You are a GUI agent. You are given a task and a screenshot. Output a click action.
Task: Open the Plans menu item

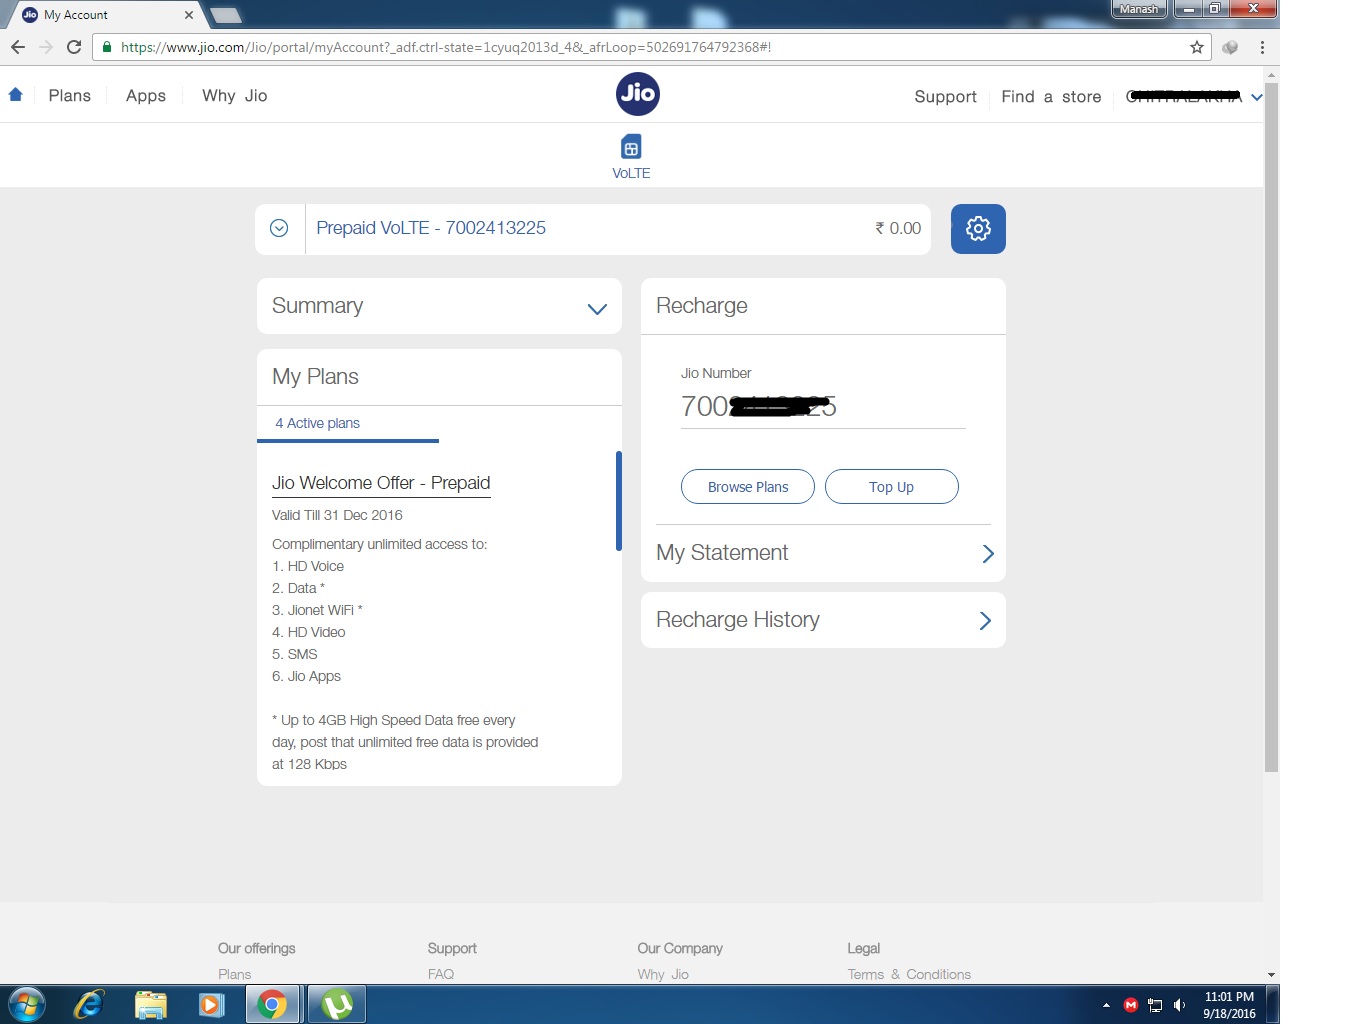69,96
